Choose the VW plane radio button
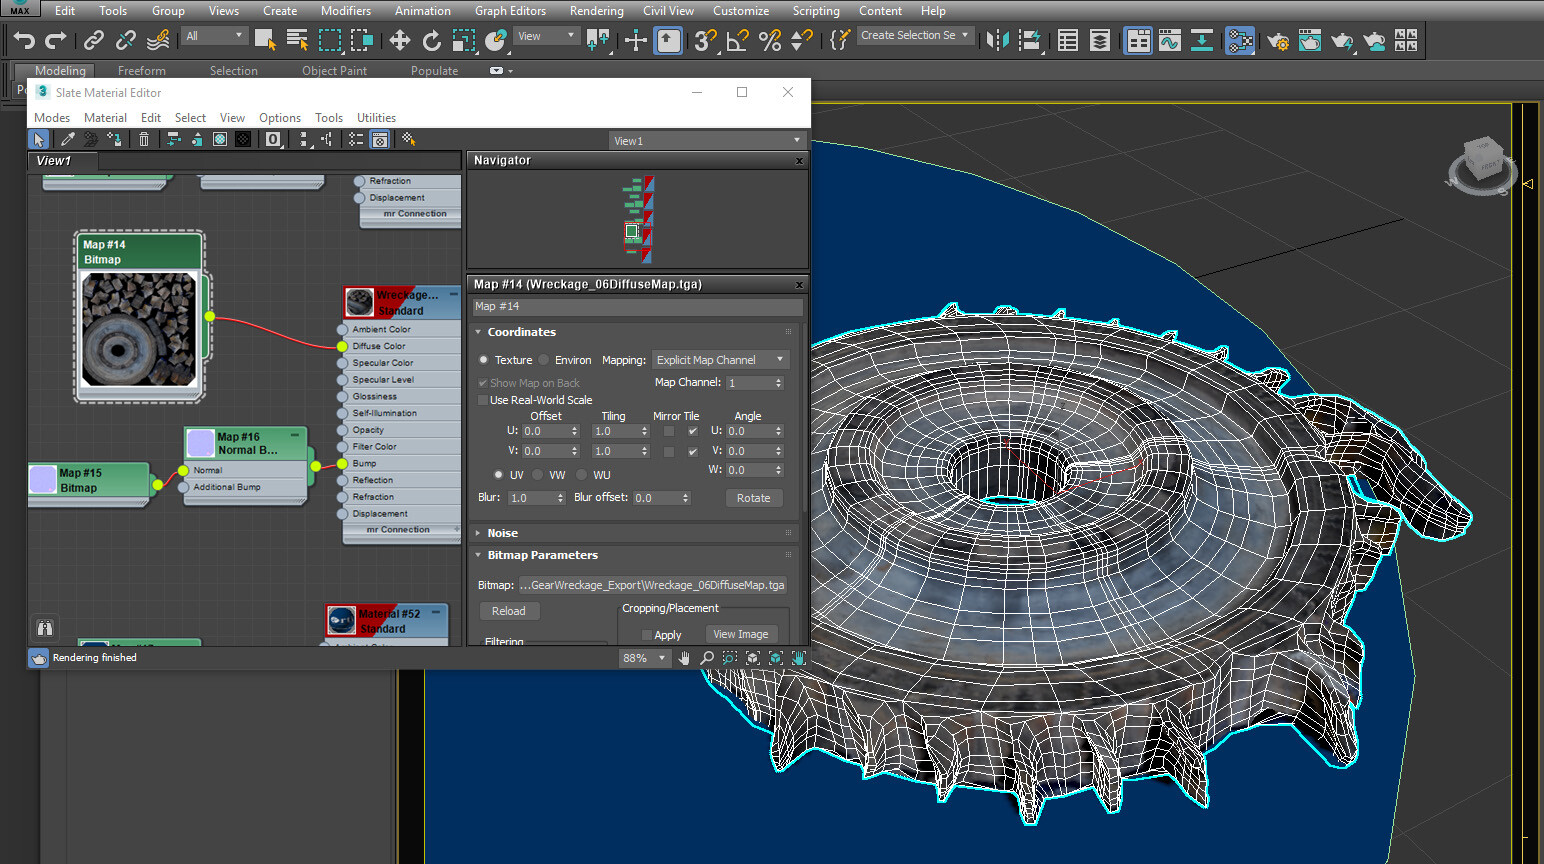The height and width of the screenshot is (864, 1544). [538, 475]
